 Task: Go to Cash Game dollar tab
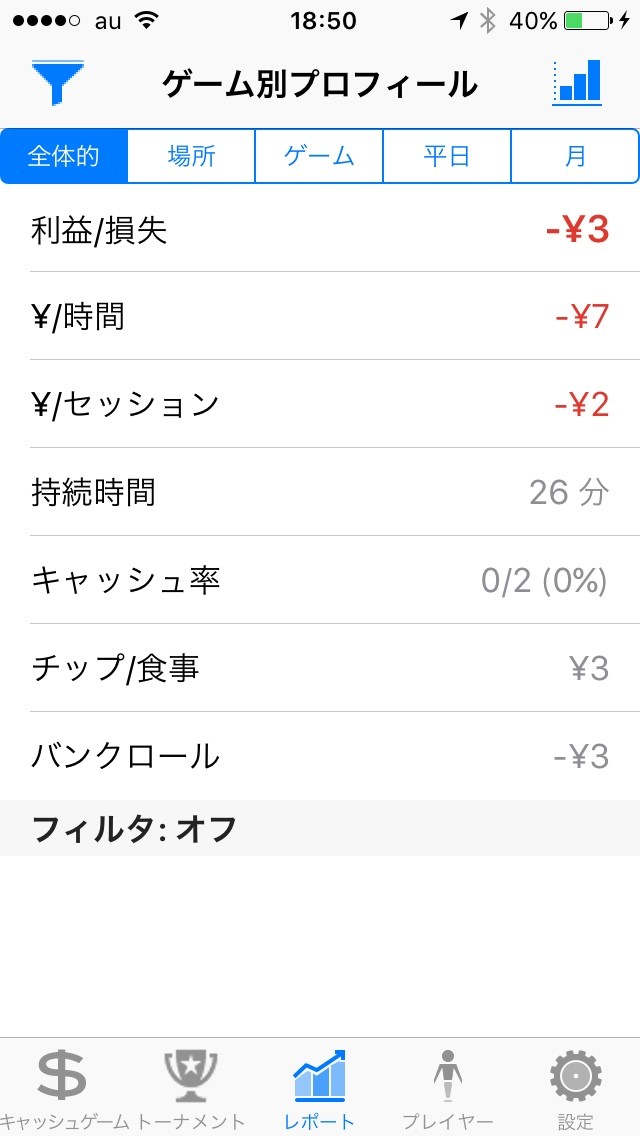[63, 1086]
